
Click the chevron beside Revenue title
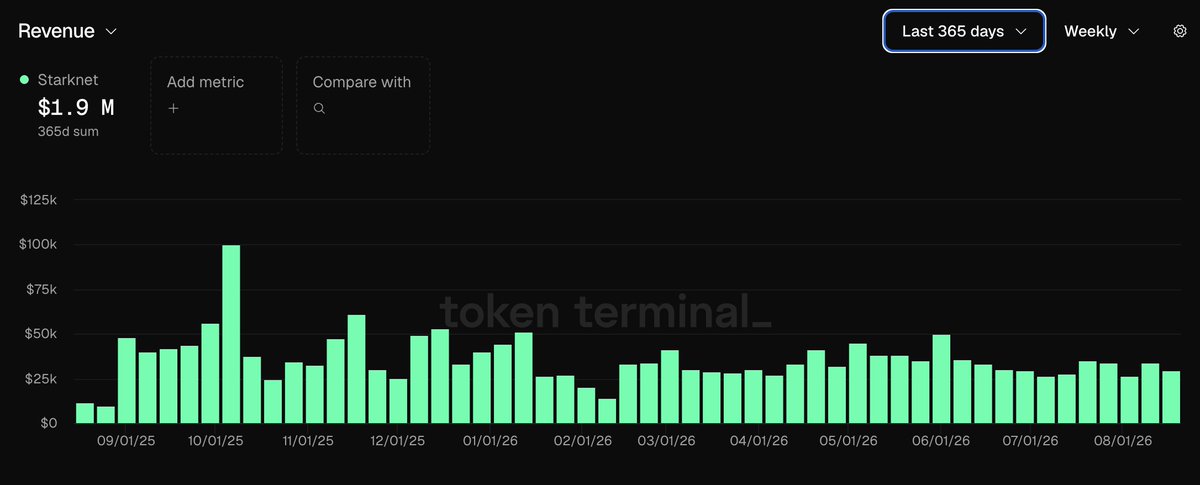click(111, 32)
